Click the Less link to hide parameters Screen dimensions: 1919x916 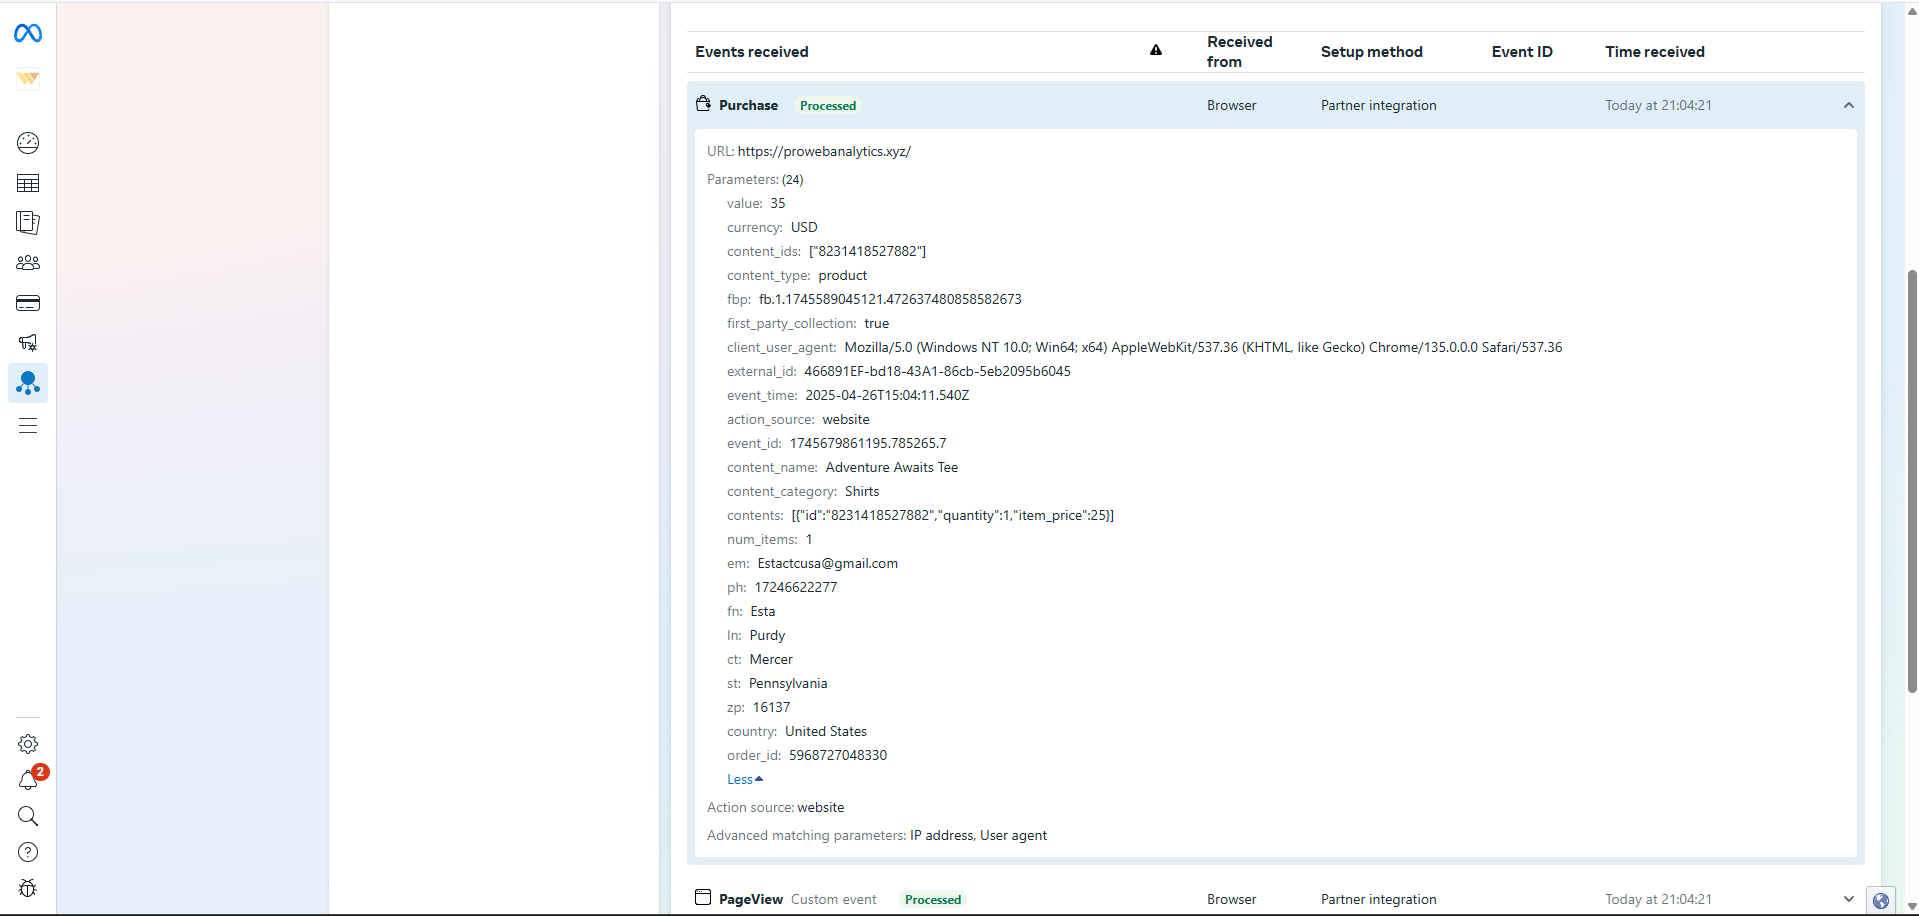pyautogui.click(x=744, y=780)
